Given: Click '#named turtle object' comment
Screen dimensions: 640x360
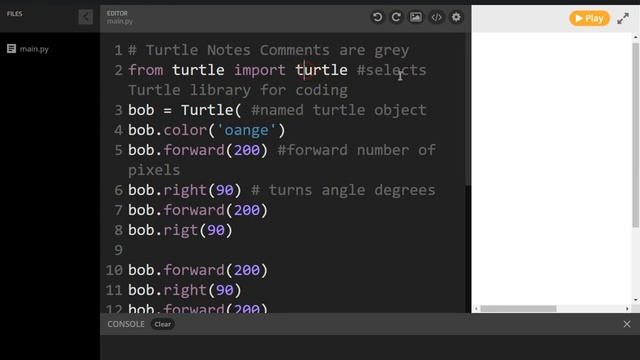Looking at the screenshot, I should (339, 110).
